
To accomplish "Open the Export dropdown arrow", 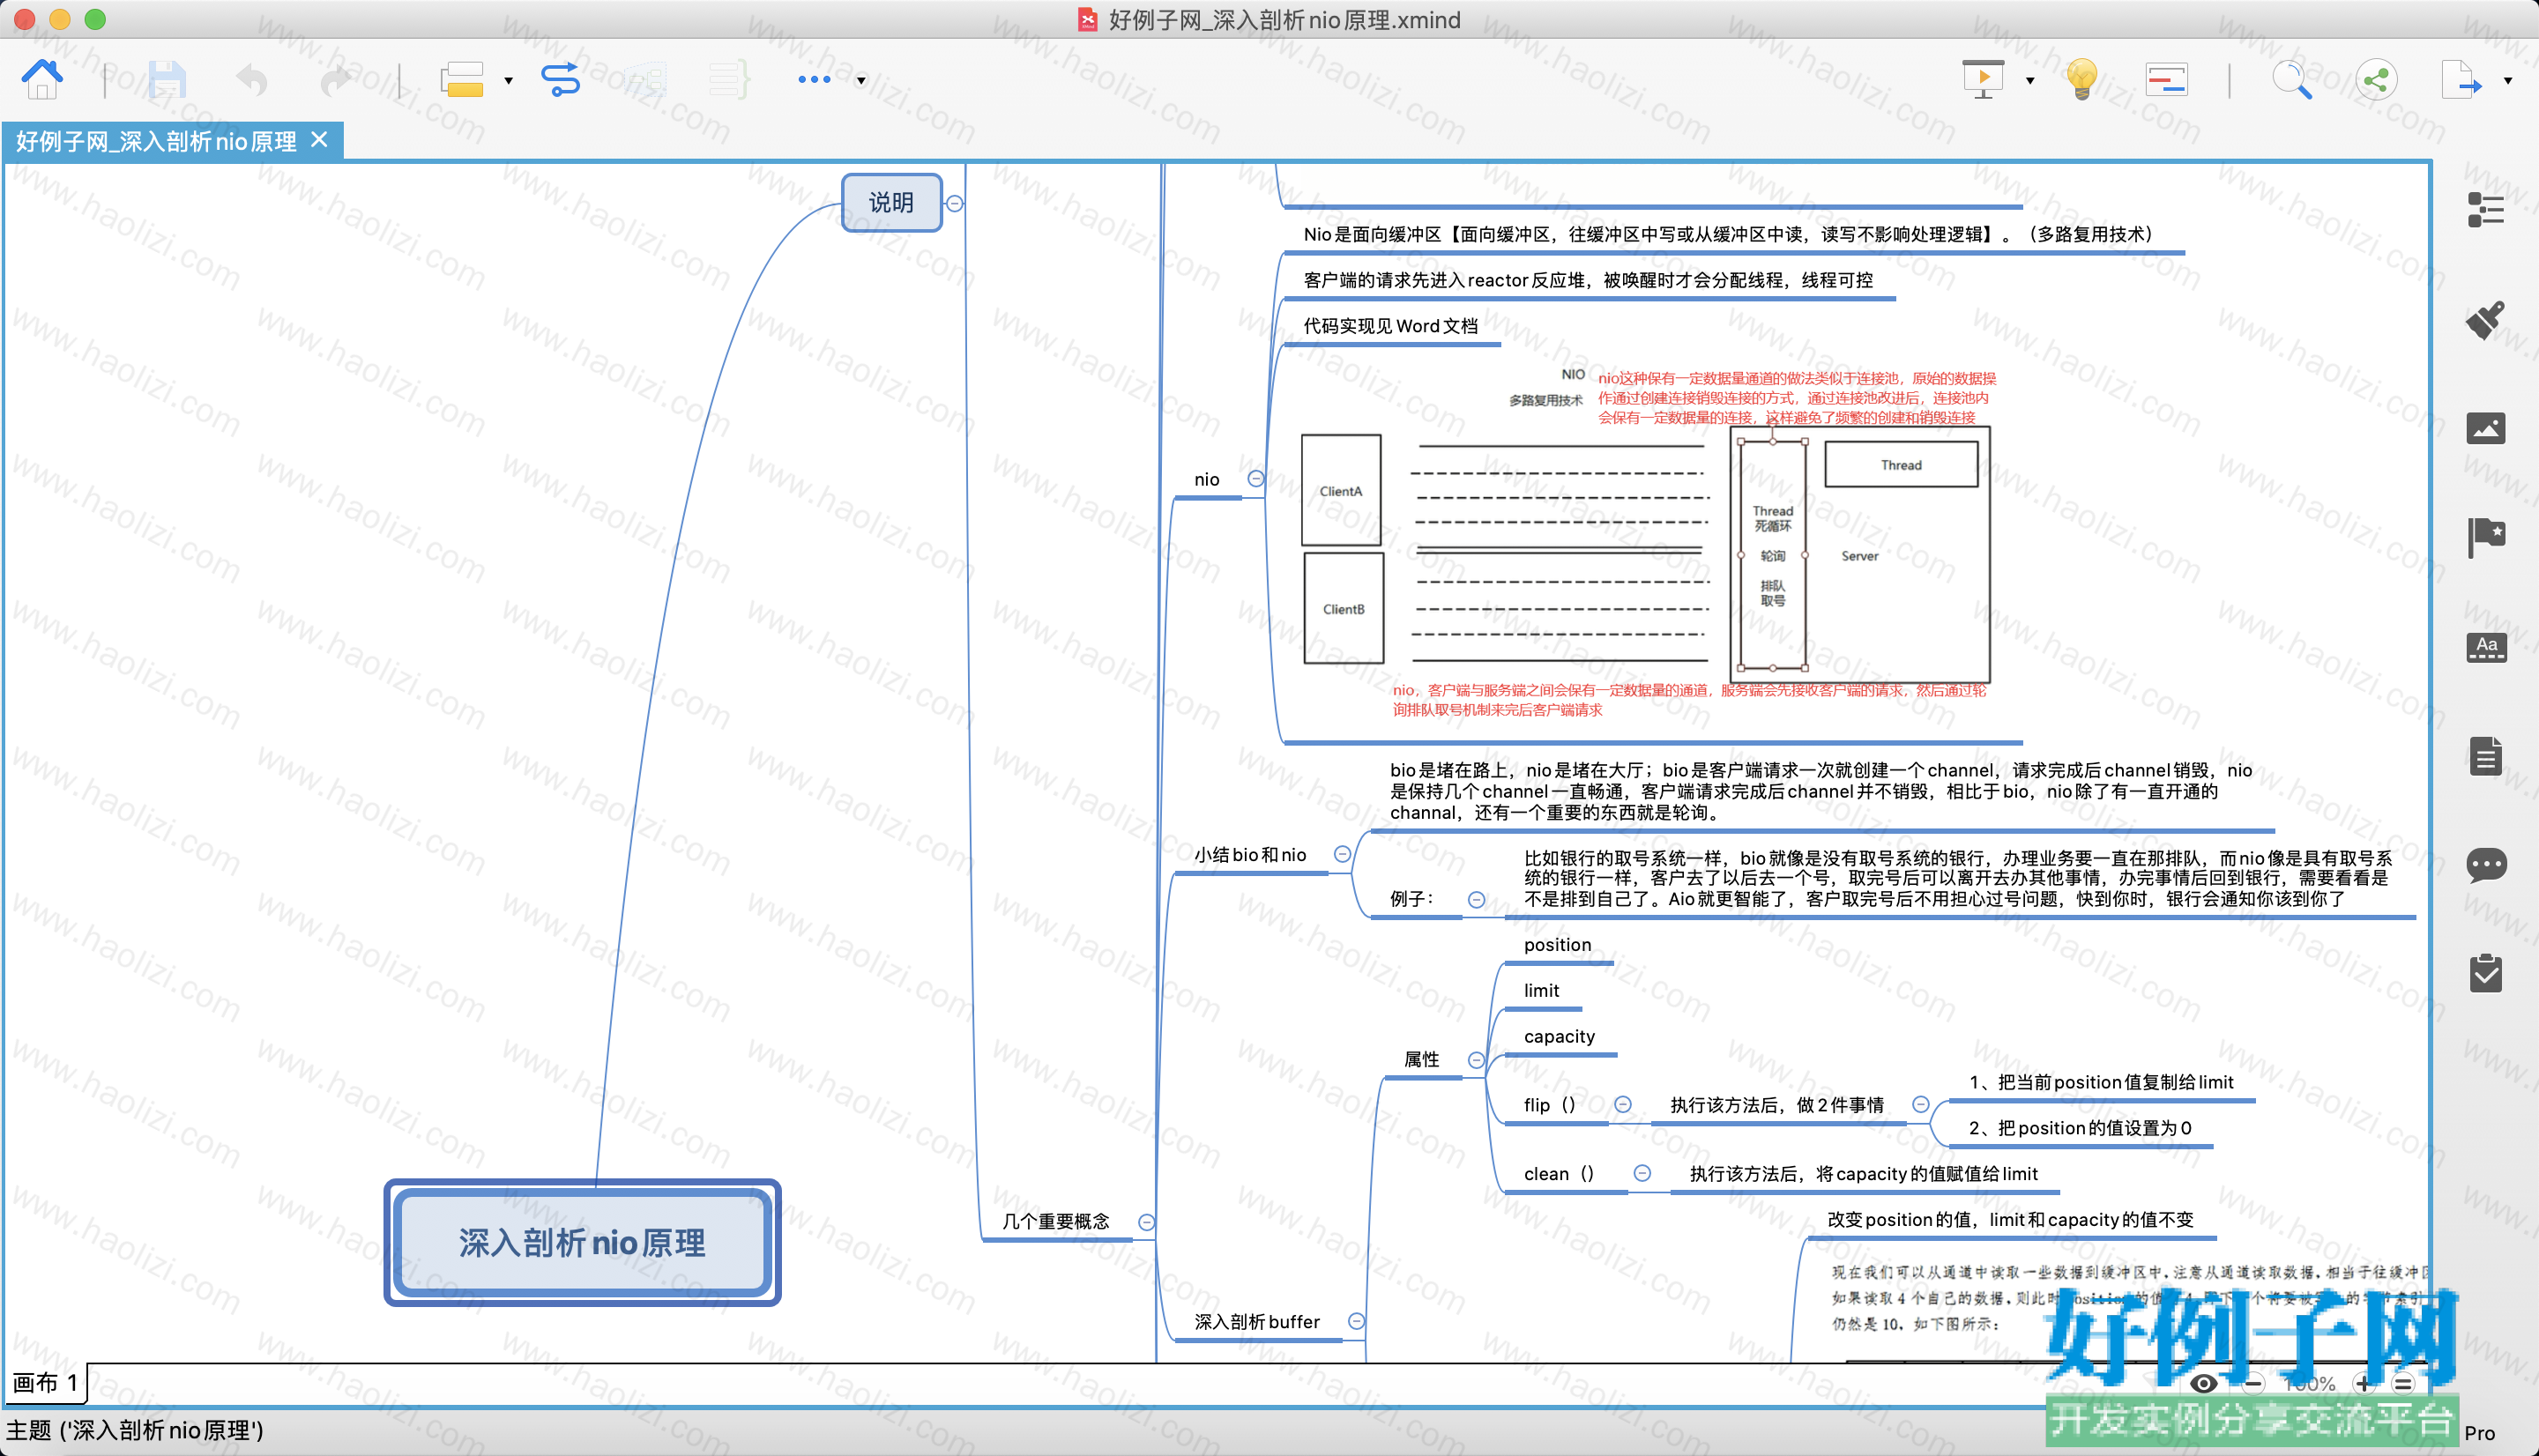I will coord(2508,81).
